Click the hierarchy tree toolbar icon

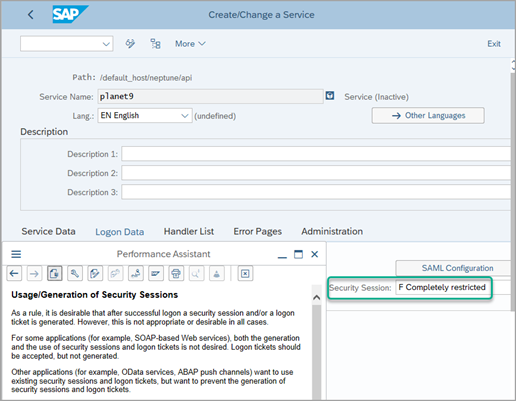[155, 44]
